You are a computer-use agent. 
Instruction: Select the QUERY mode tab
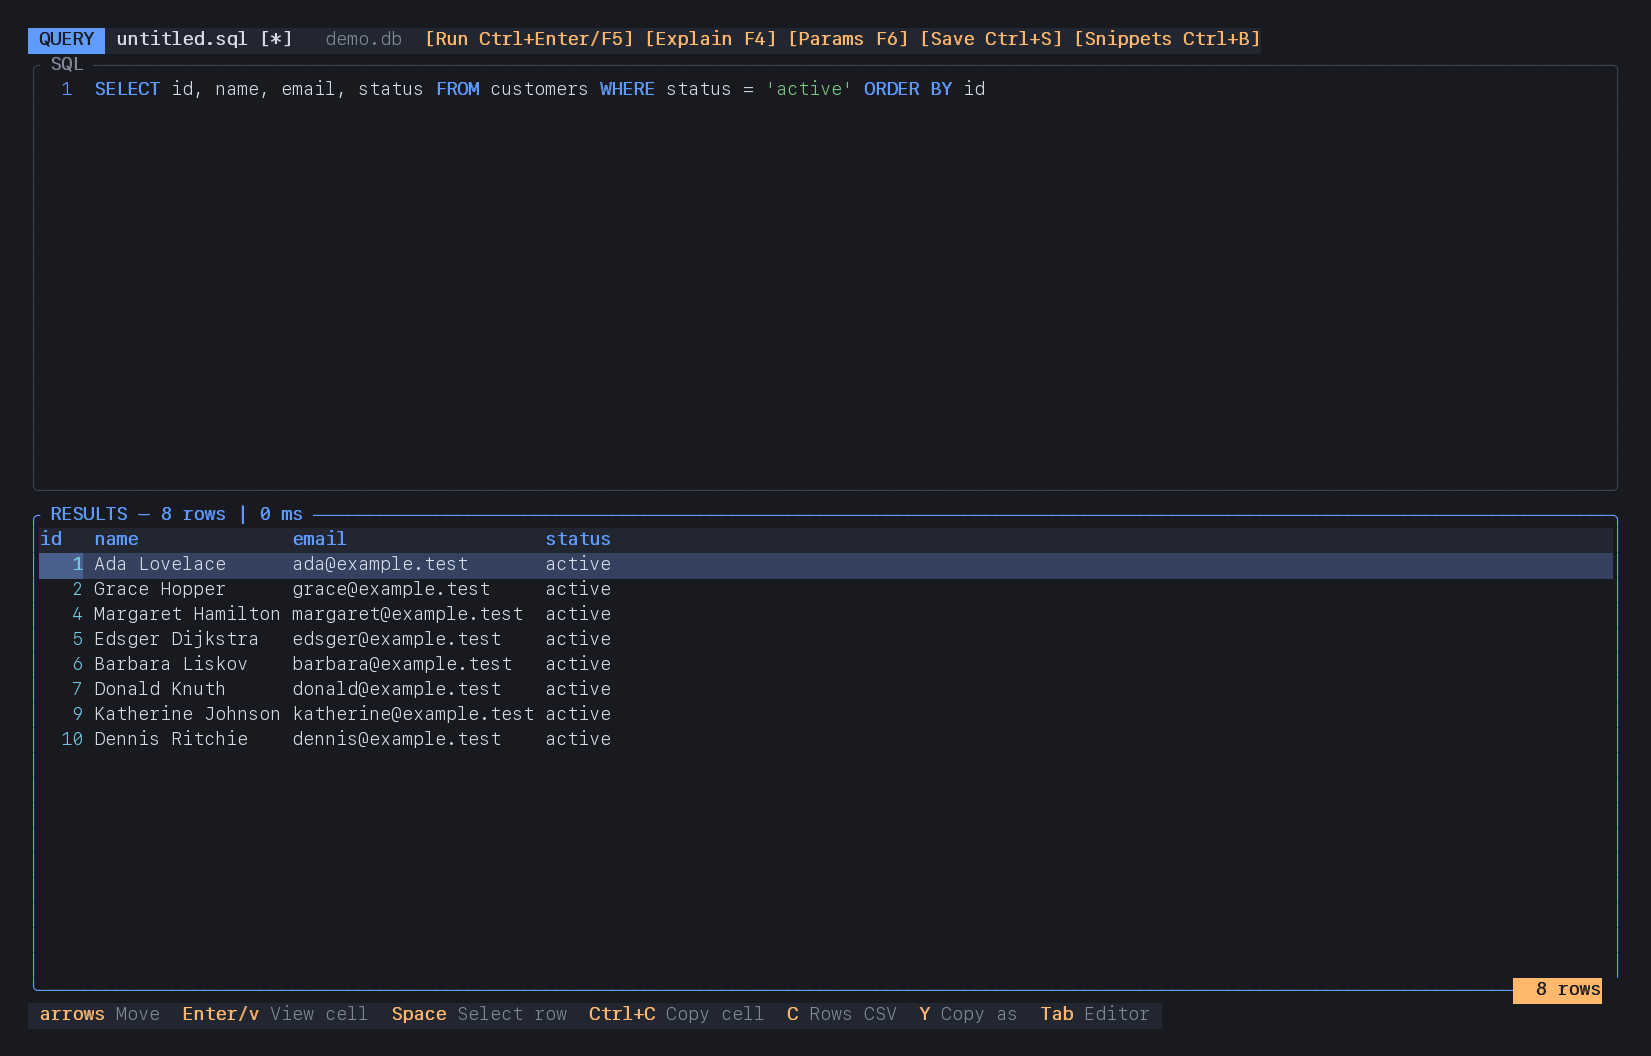[66, 39]
